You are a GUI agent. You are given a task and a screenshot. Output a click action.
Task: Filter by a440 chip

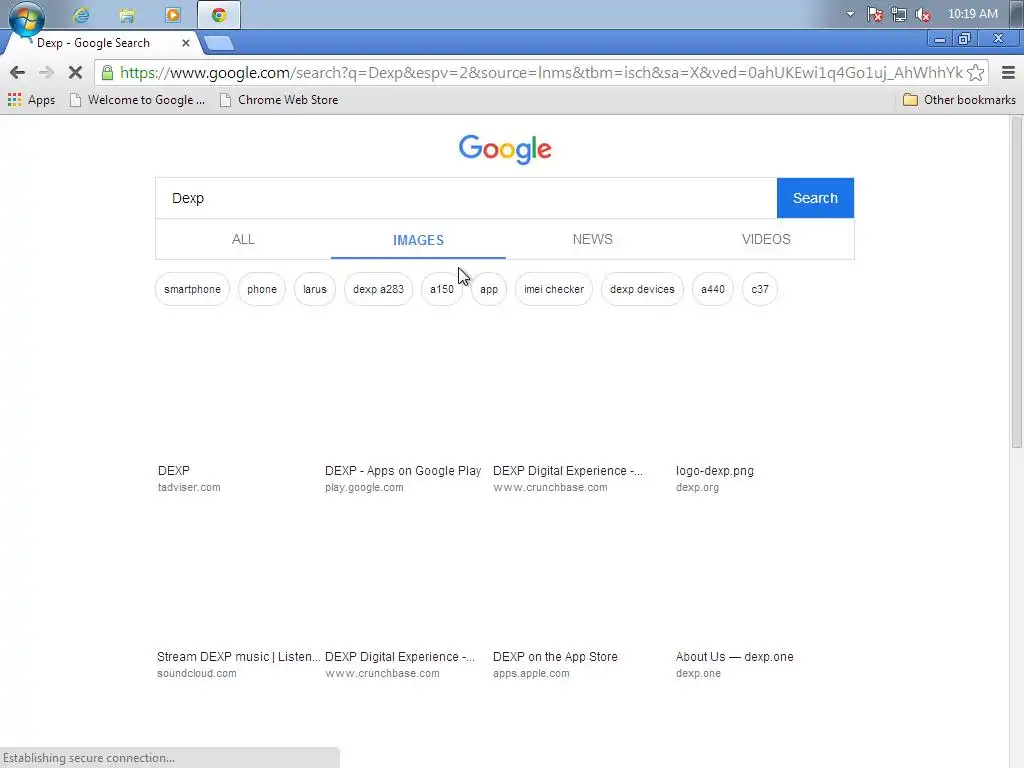point(712,289)
